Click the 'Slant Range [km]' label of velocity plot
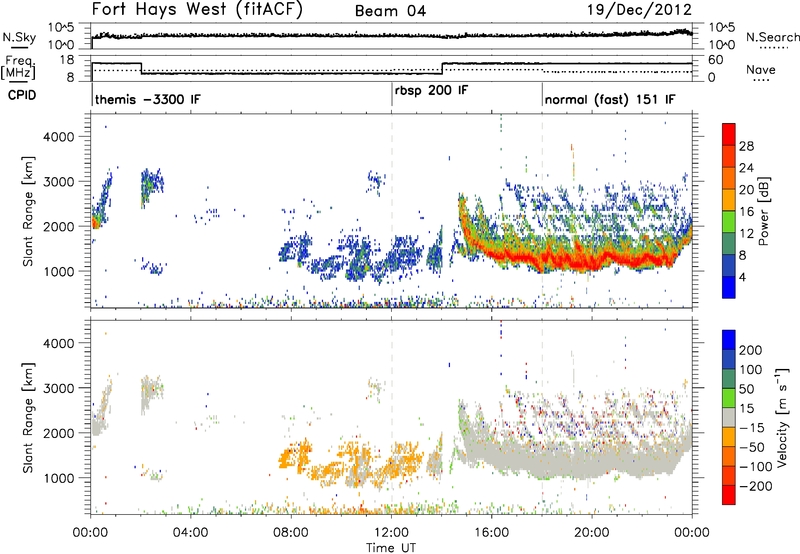 tap(28, 417)
